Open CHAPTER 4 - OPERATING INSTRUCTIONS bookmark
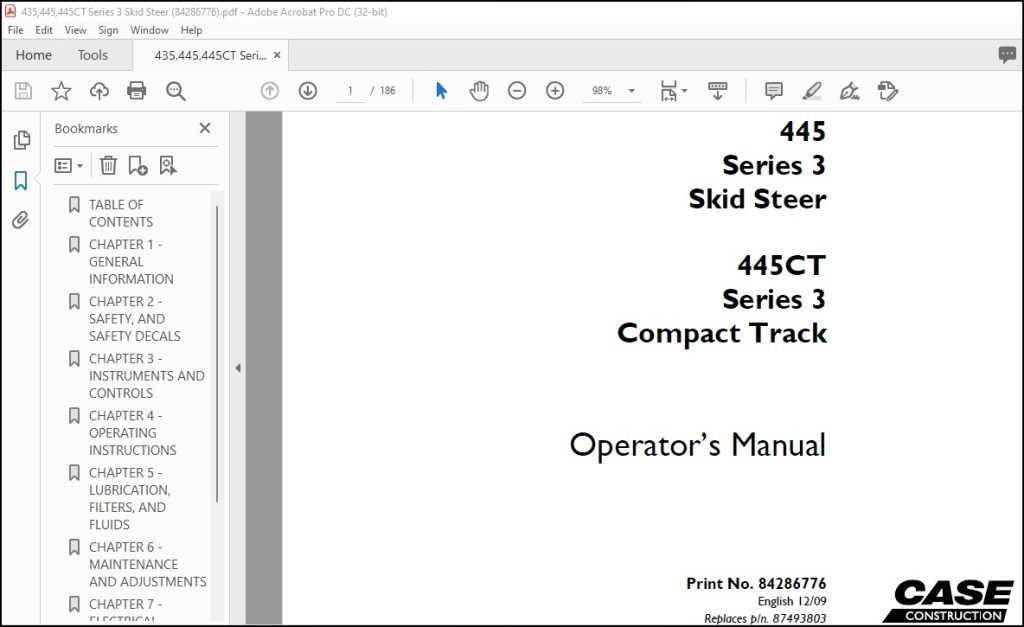The height and width of the screenshot is (627, 1024). click(x=133, y=432)
